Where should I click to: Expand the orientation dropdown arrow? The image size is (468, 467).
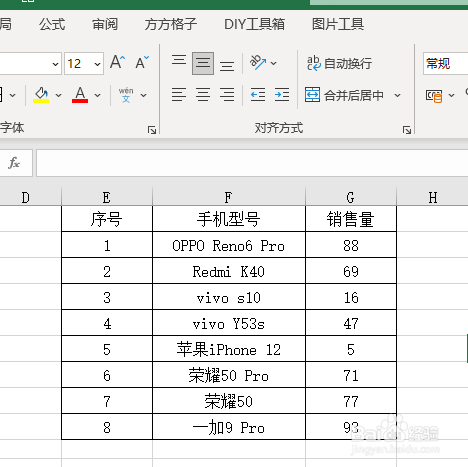(x=273, y=63)
